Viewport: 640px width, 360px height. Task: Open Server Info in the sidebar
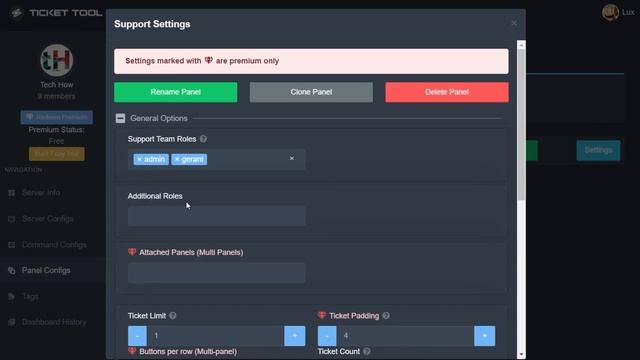click(41, 193)
